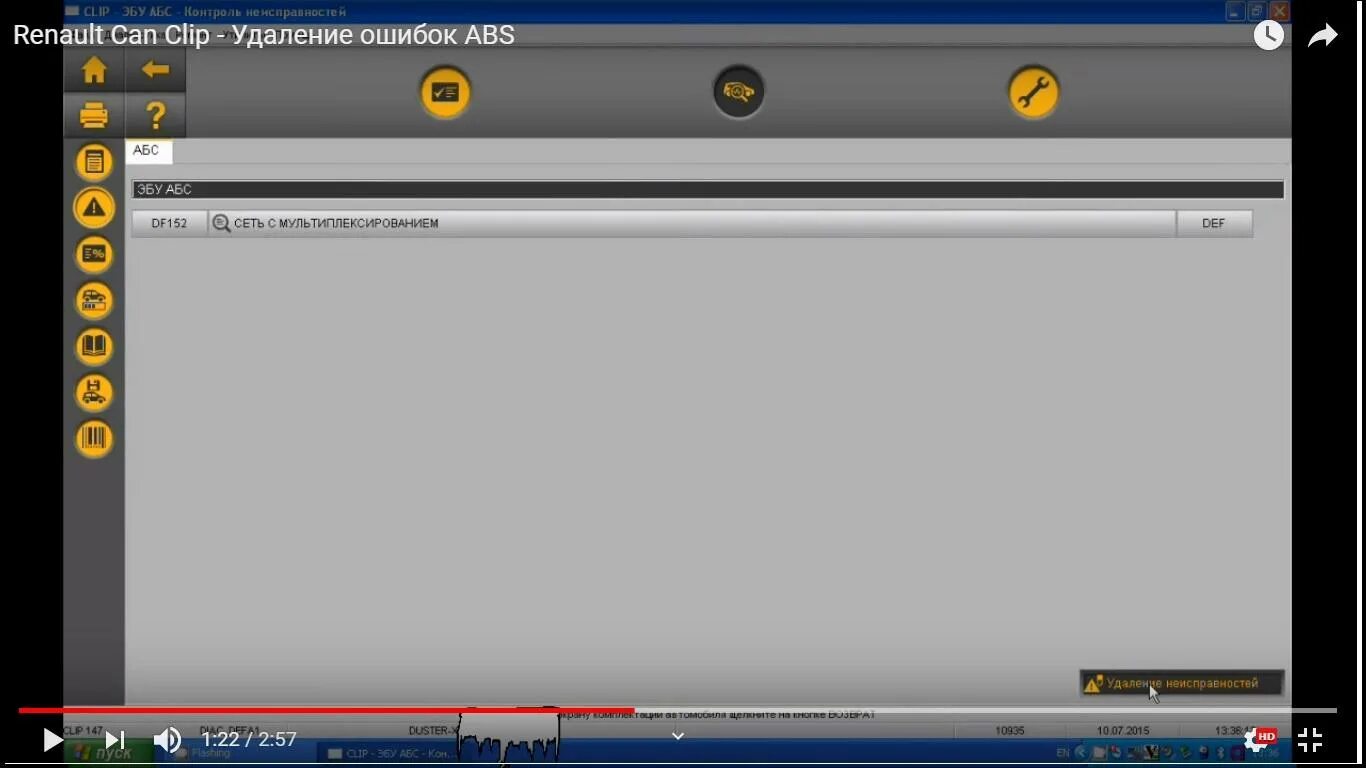Go to the CLIP home screen
1366x768 pixels.
click(x=94, y=70)
